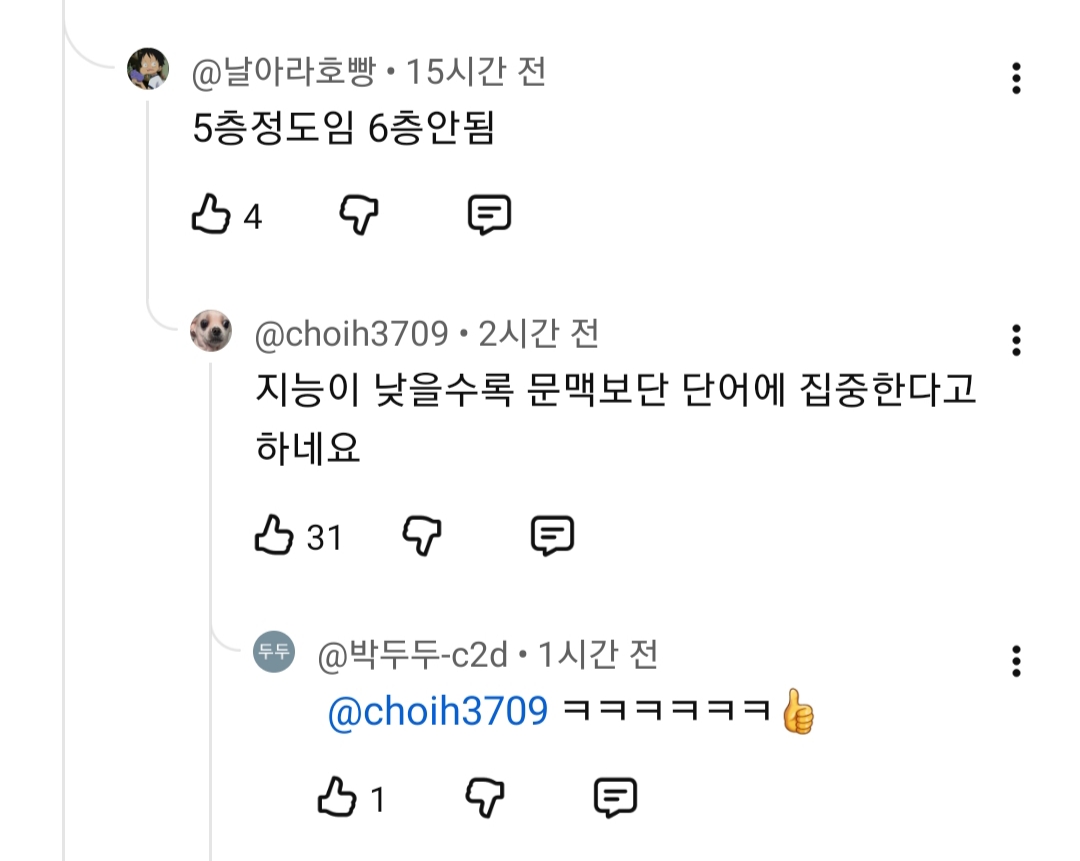Dislike the comment by @날아라호빵
Viewport: 1080px width, 861px height.
click(359, 215)
